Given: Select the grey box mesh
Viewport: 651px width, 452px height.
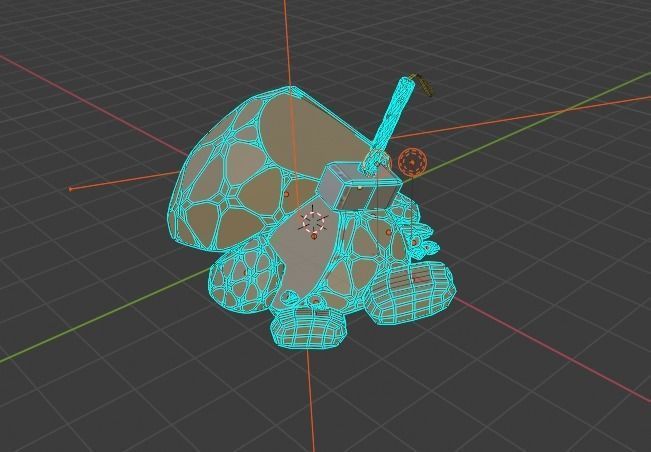Looking at the screenshot, I should click(x=359, y=186).
